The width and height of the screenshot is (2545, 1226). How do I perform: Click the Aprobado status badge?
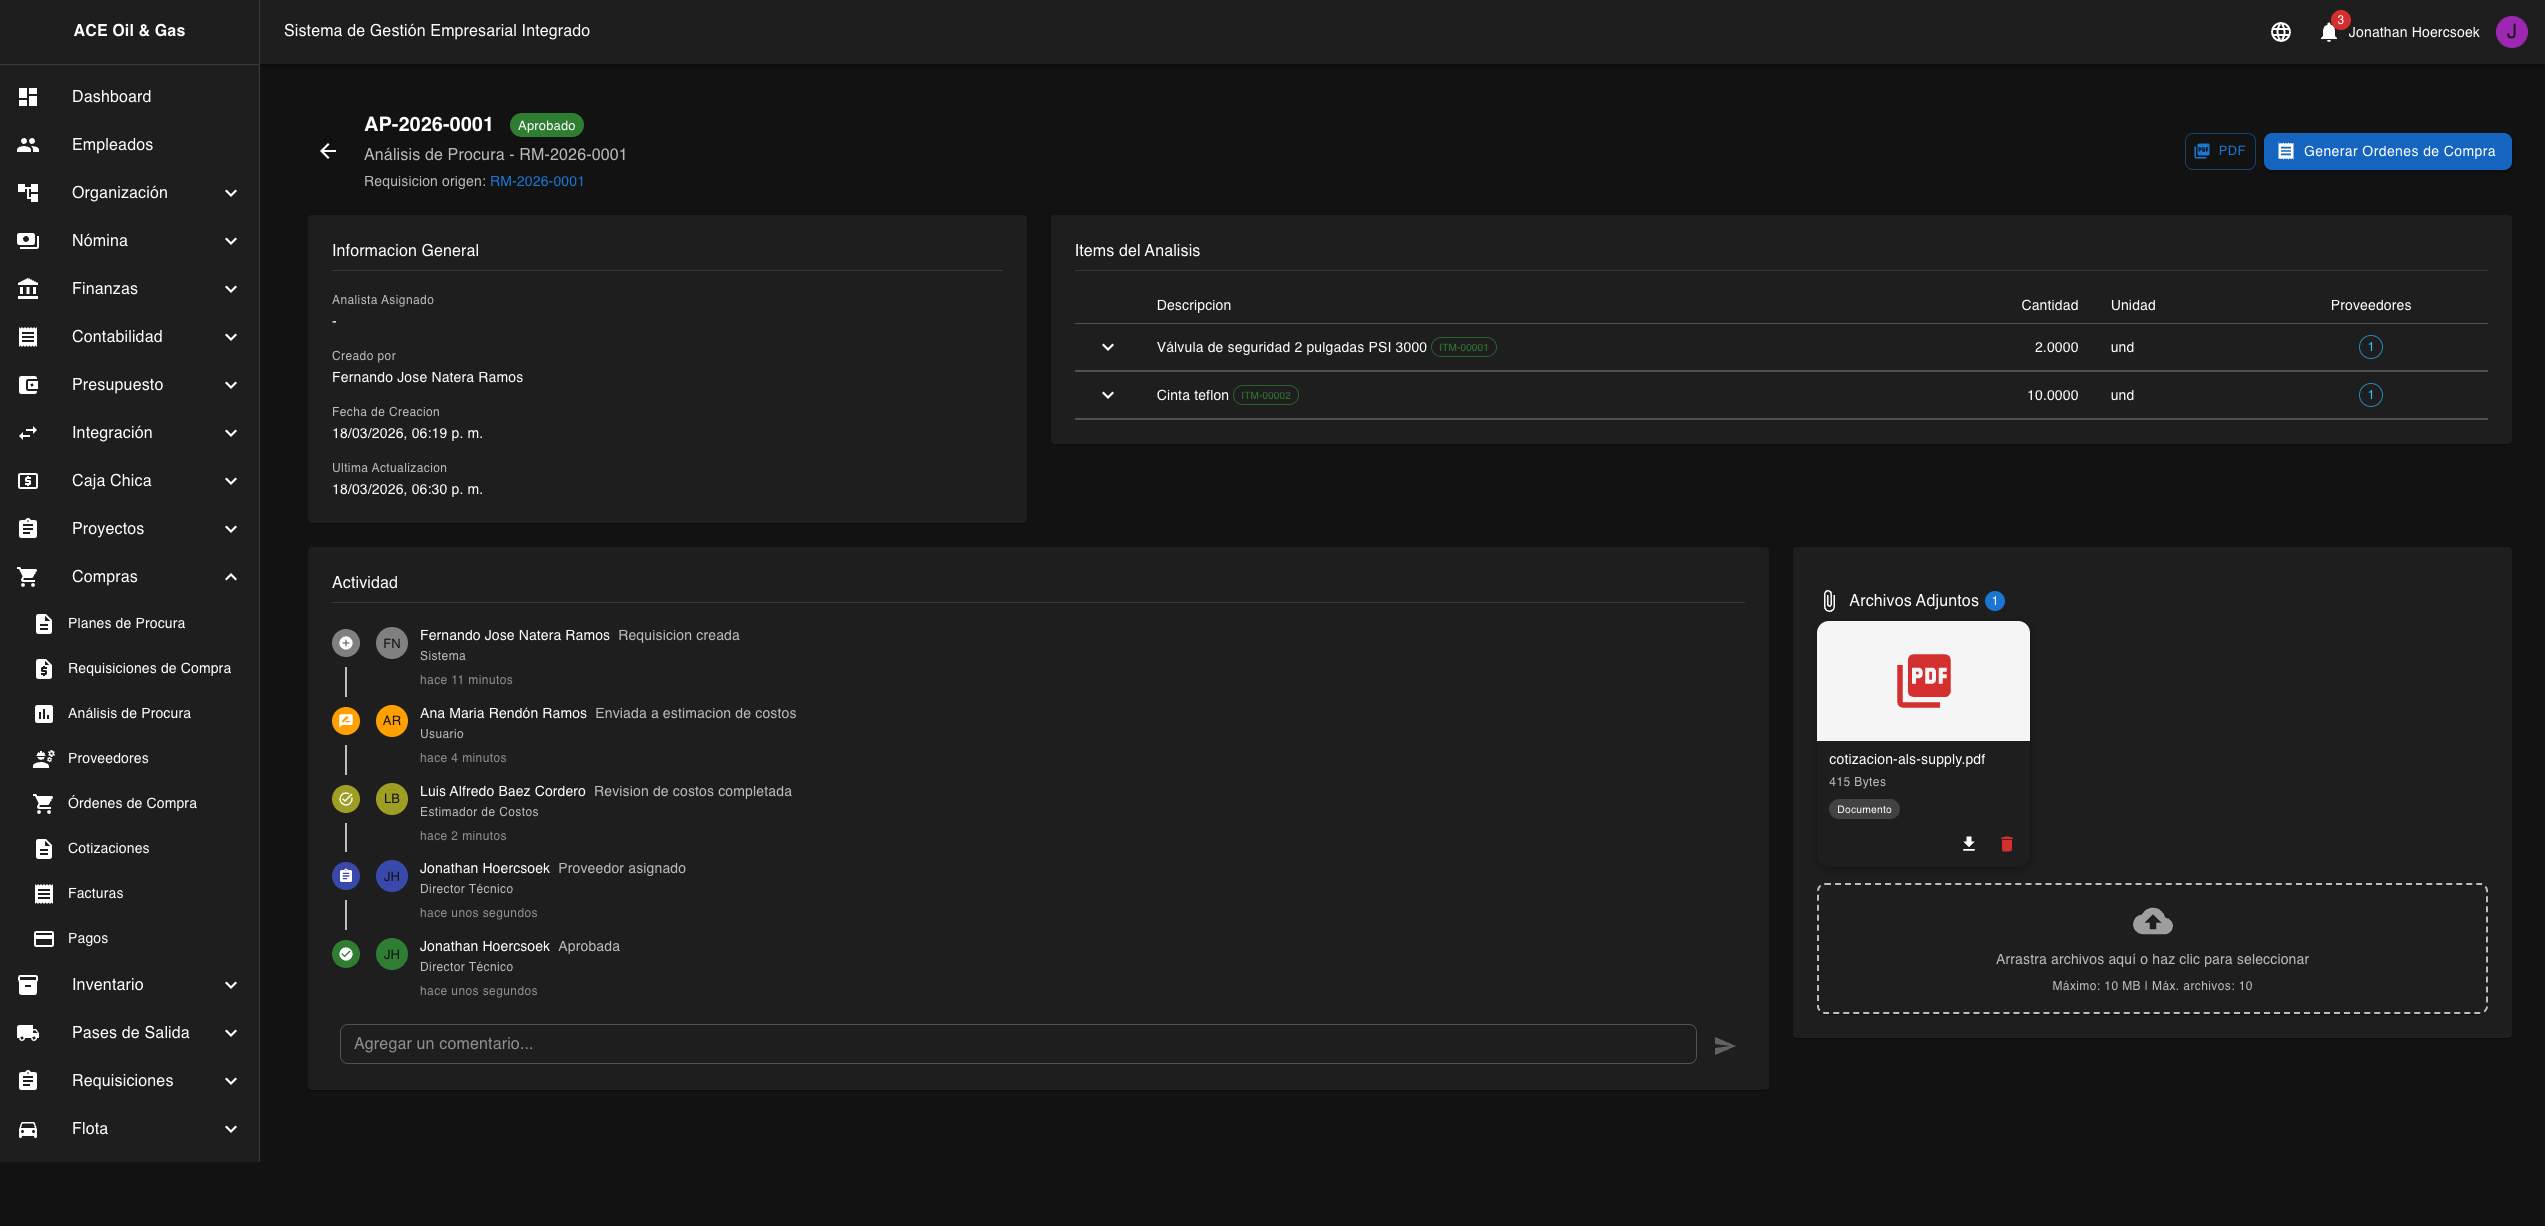coord(546,125)
